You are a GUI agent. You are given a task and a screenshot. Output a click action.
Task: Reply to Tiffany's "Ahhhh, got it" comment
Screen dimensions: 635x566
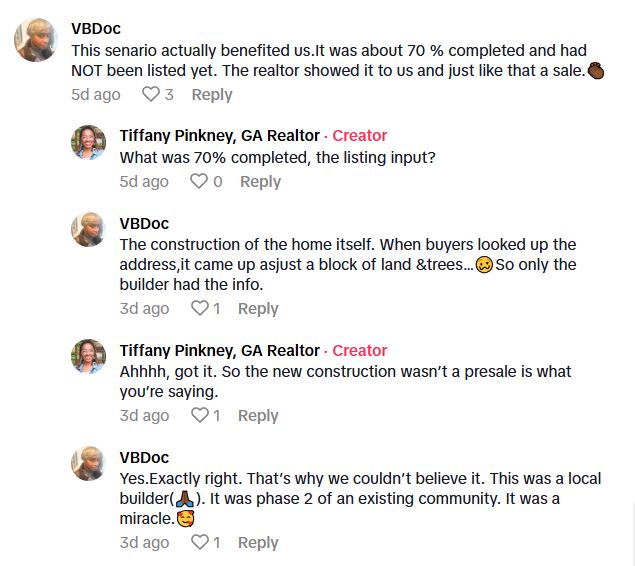point(258,415)
